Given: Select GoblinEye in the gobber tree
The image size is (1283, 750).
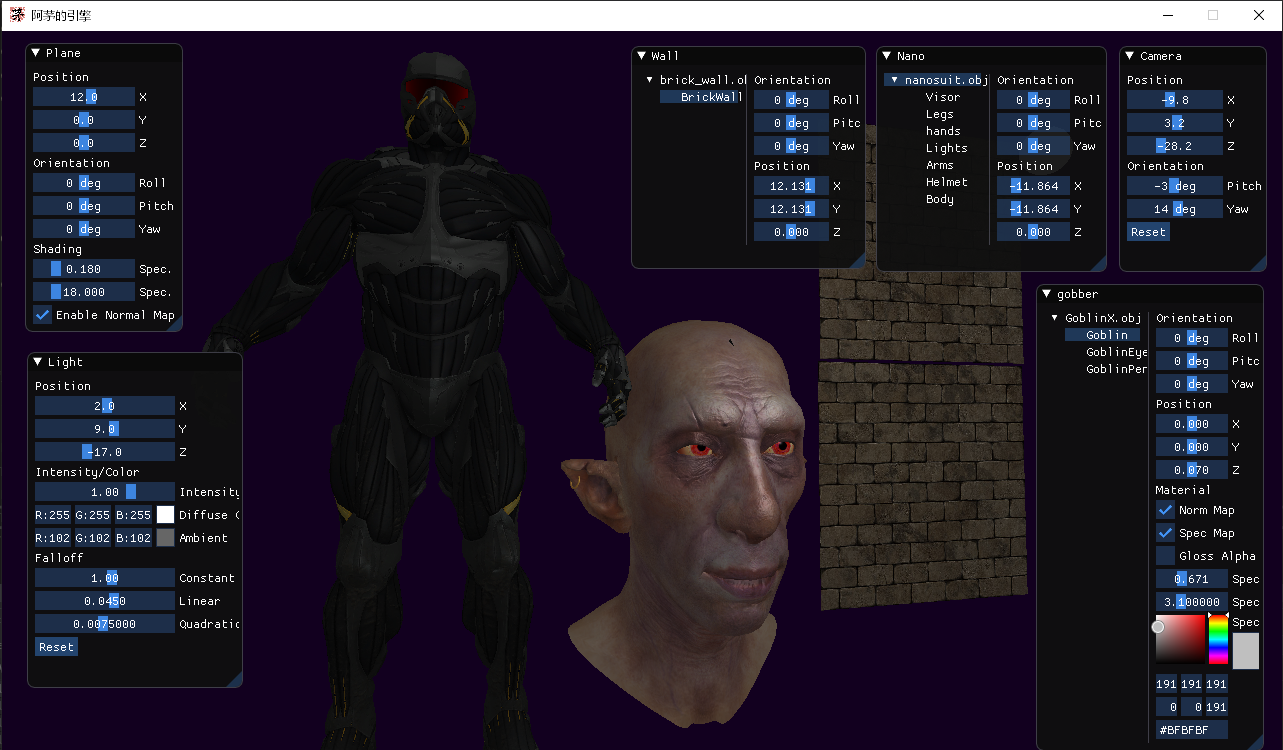Looking at the screenshot, I should pos(1116,352).
